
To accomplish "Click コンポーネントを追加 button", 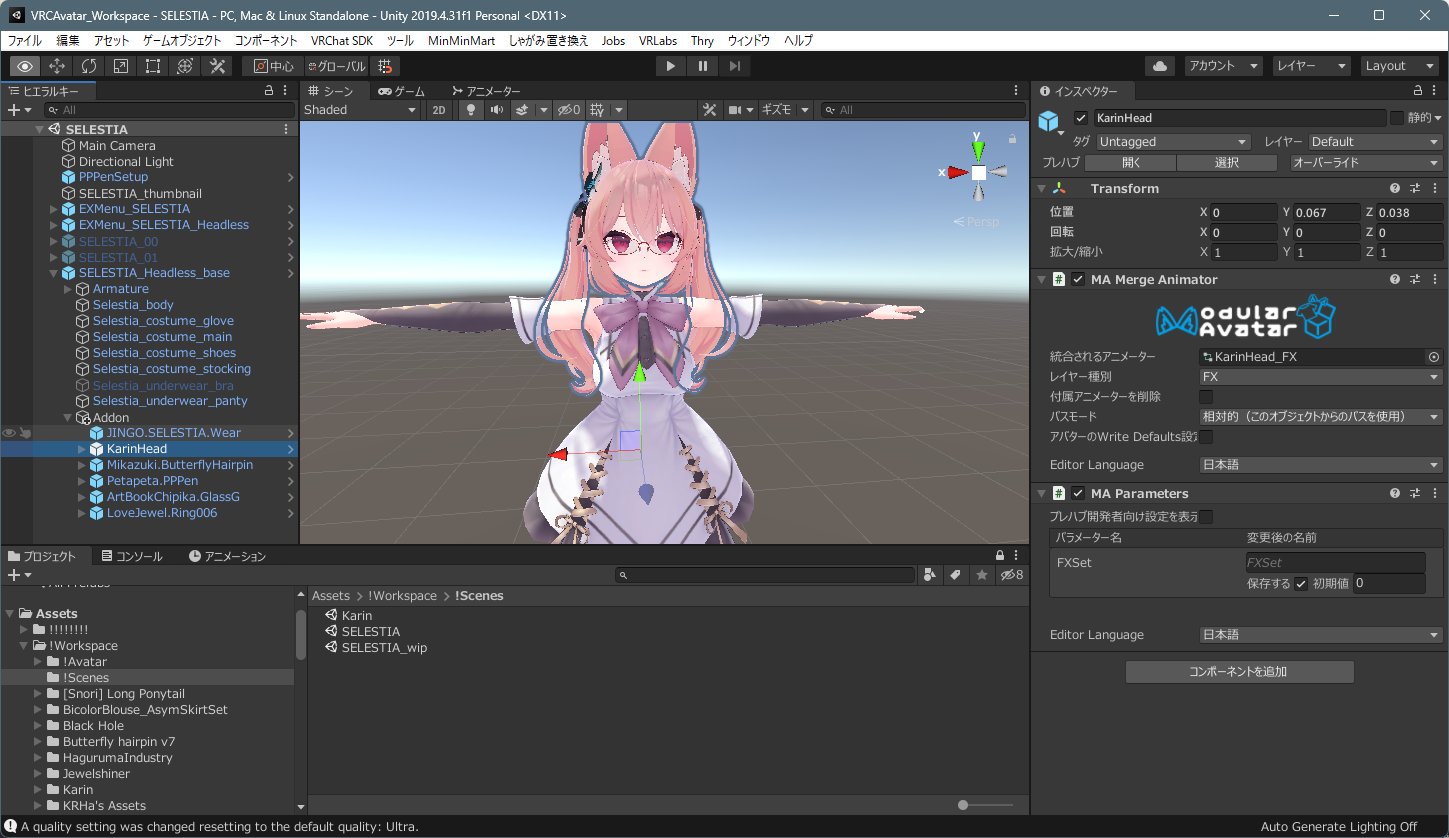I will coord(1239,672).
